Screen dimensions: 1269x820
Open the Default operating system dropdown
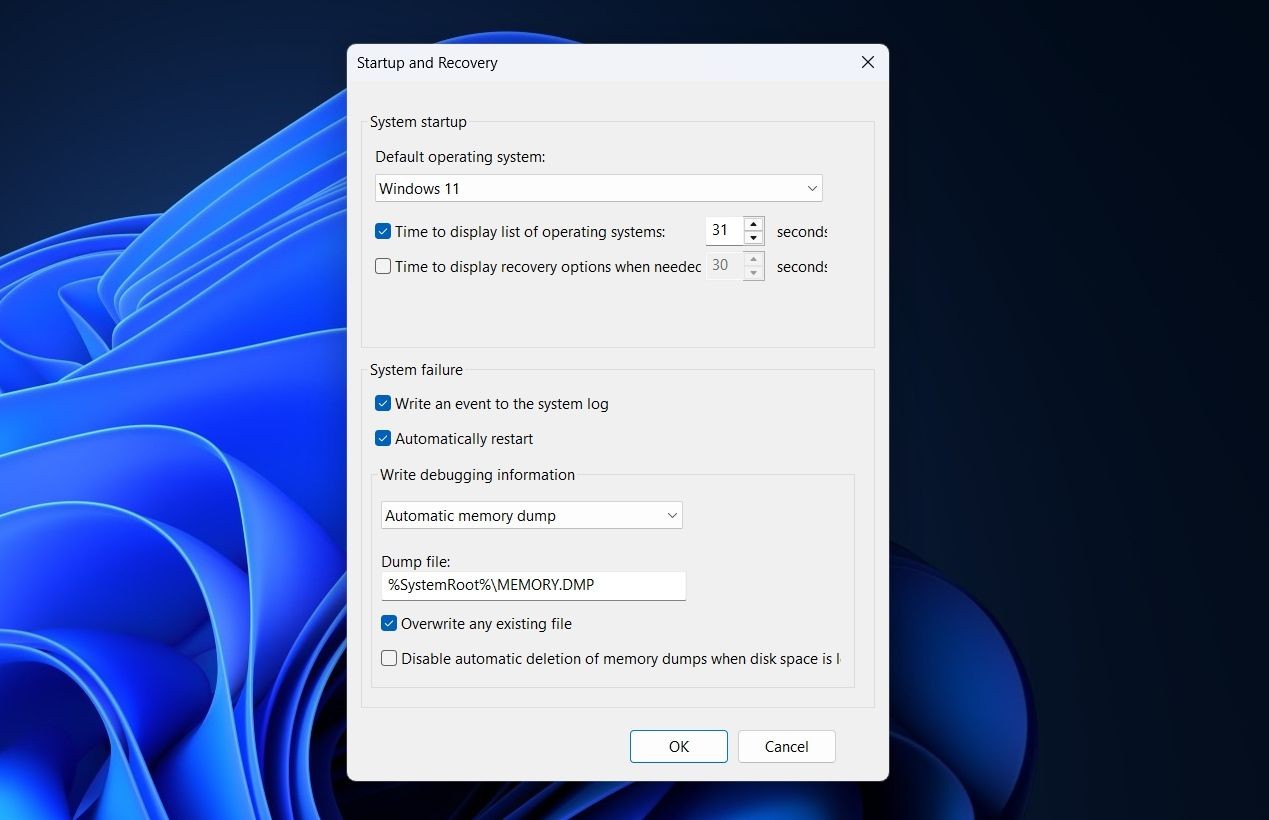(x=599, y=188)
